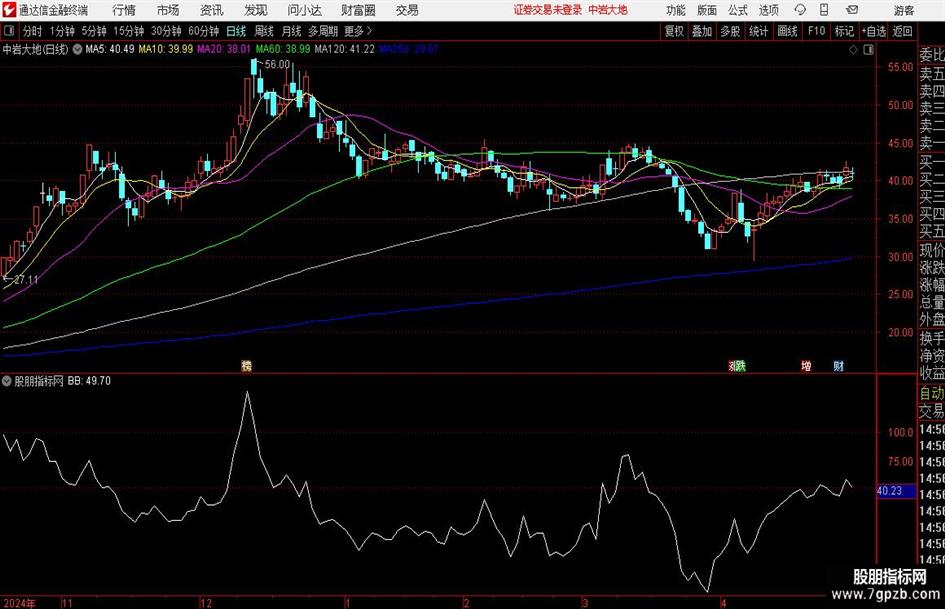Image resolution: width=945 pixels, height=609 pixels.
Task: Open the mail envelope icon
Action: pyautogui.click(x=852, y=10)
